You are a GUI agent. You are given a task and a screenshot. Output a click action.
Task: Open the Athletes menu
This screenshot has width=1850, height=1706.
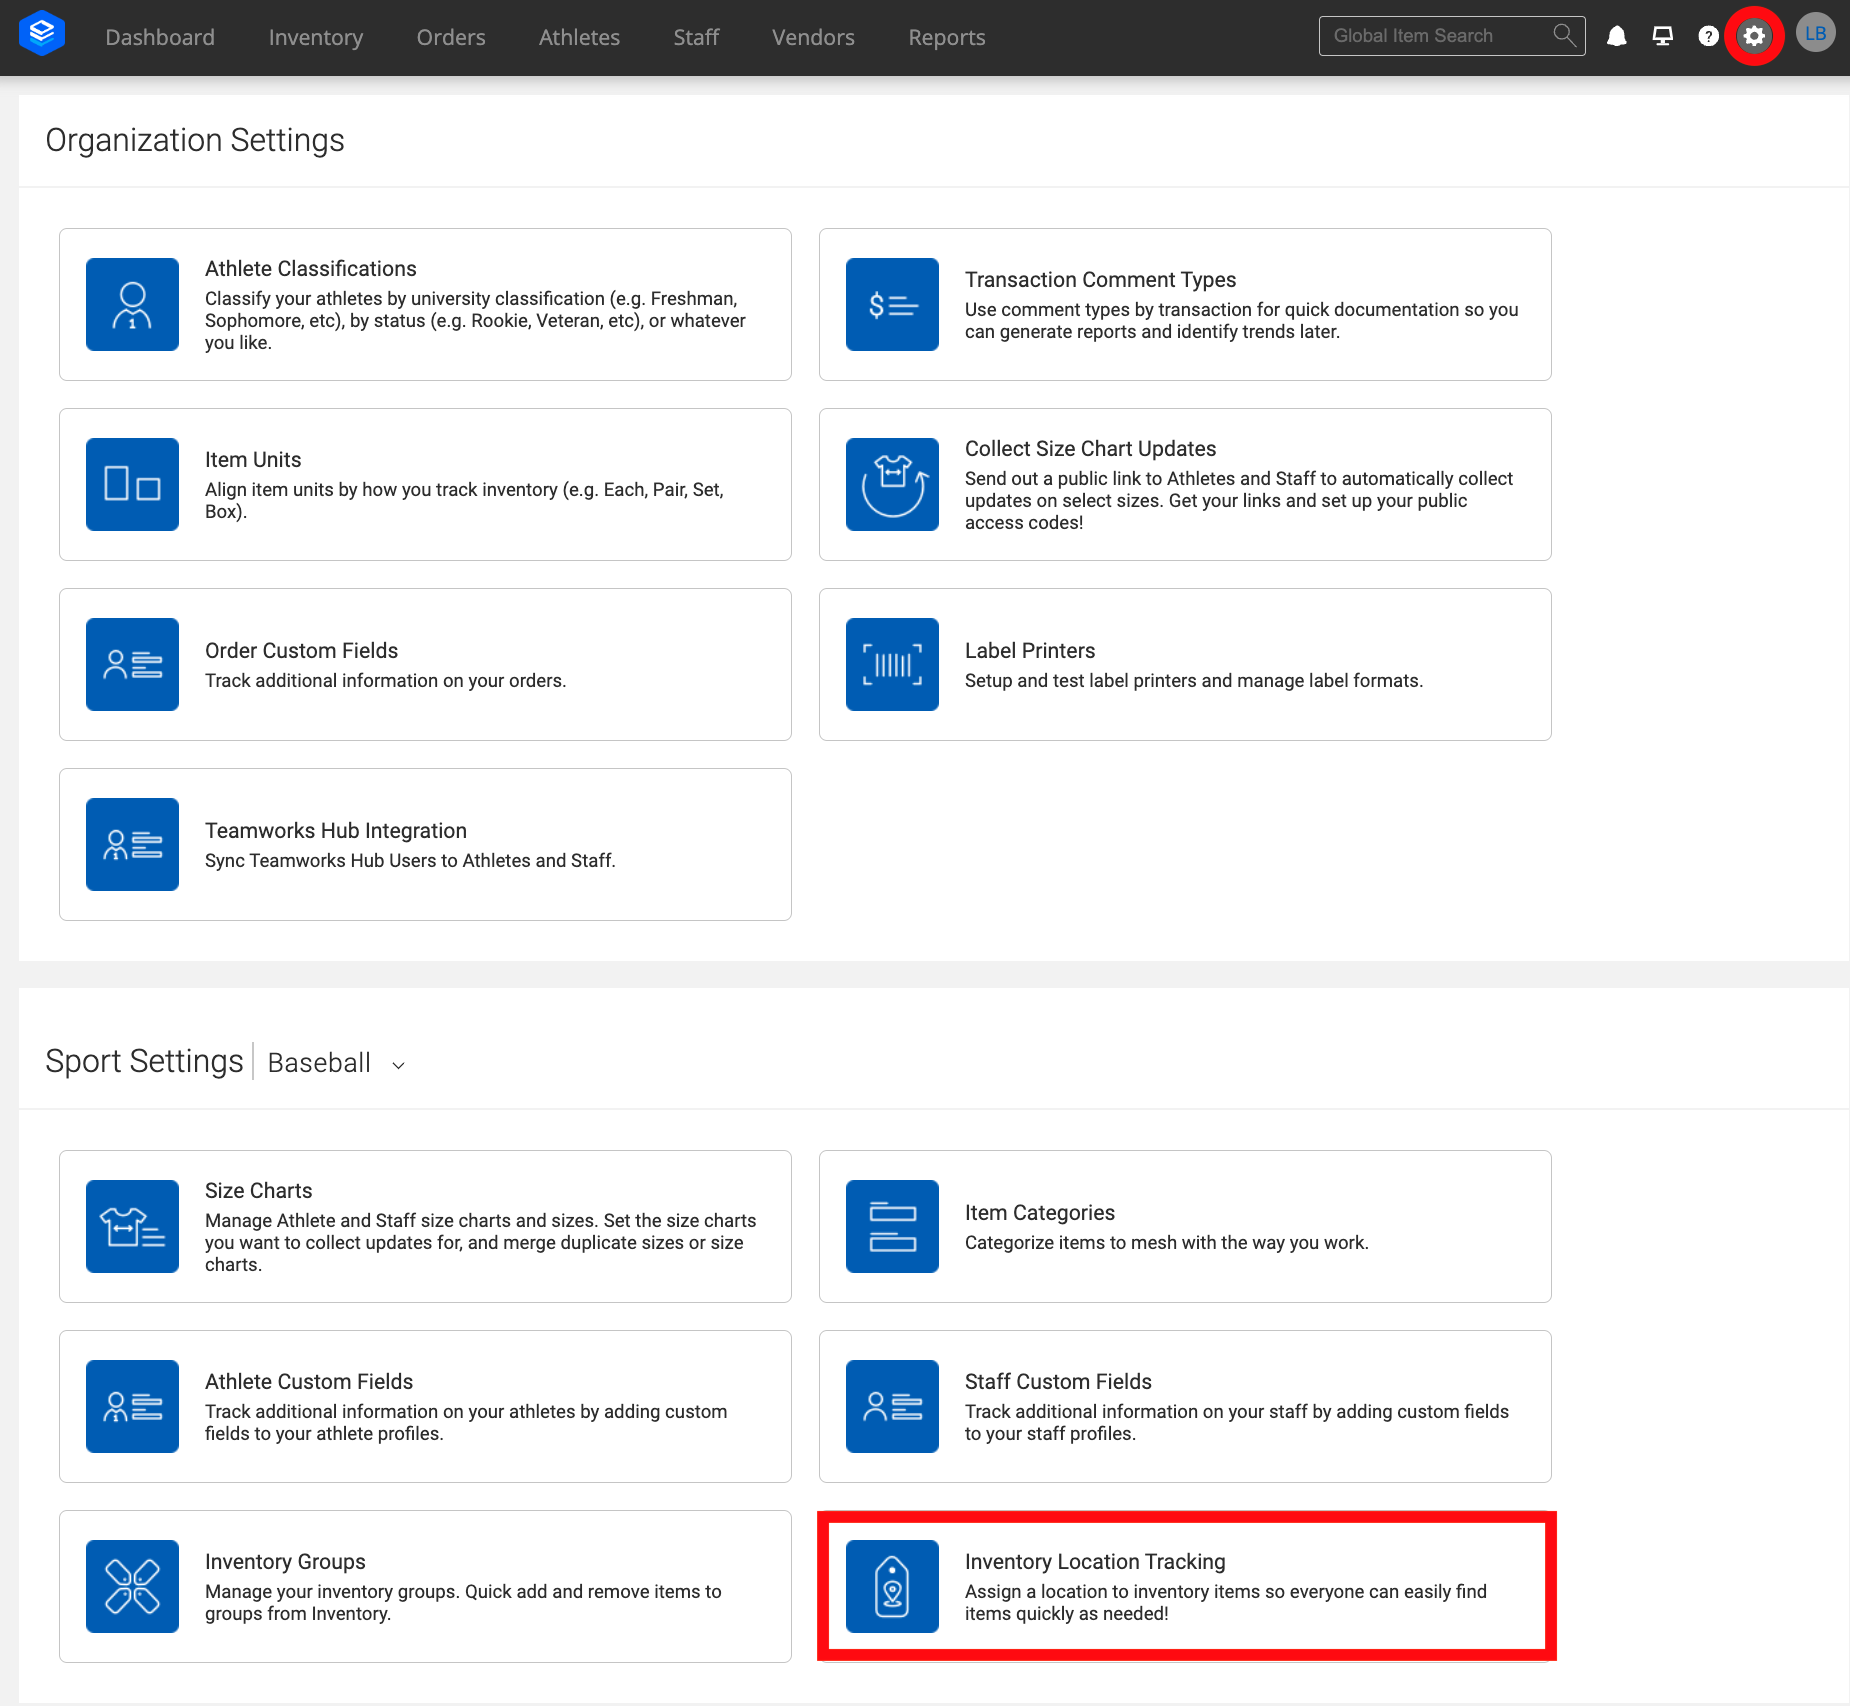click(x=579, y=37)
